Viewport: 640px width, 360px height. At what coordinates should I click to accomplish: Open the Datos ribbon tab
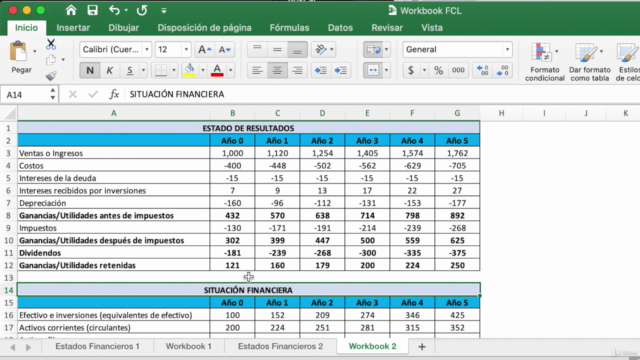340,28
